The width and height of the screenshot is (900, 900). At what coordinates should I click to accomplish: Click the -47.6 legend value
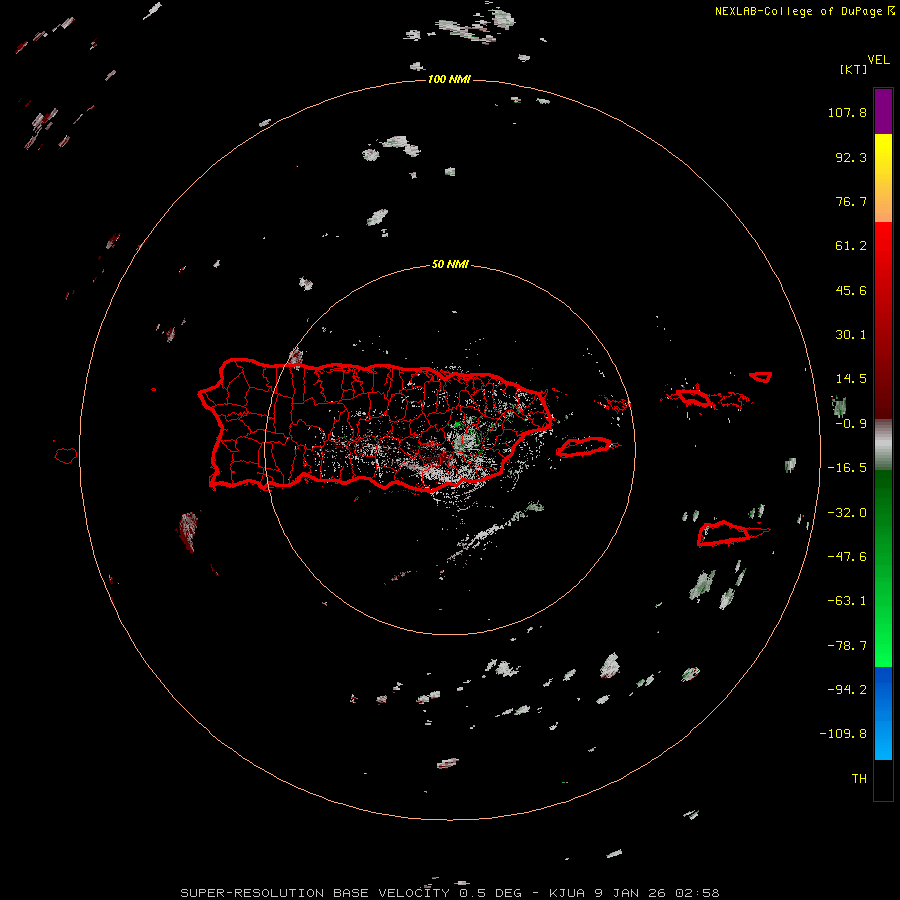(x=847, y=557)
